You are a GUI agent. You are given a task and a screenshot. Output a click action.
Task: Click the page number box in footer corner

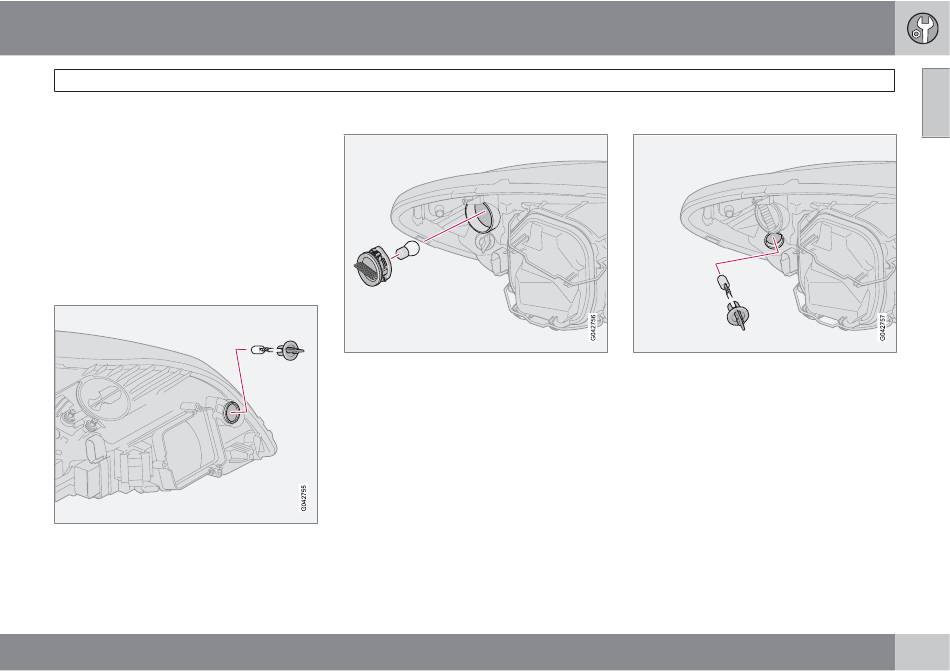pyautogui.click(x=922, y=652)
